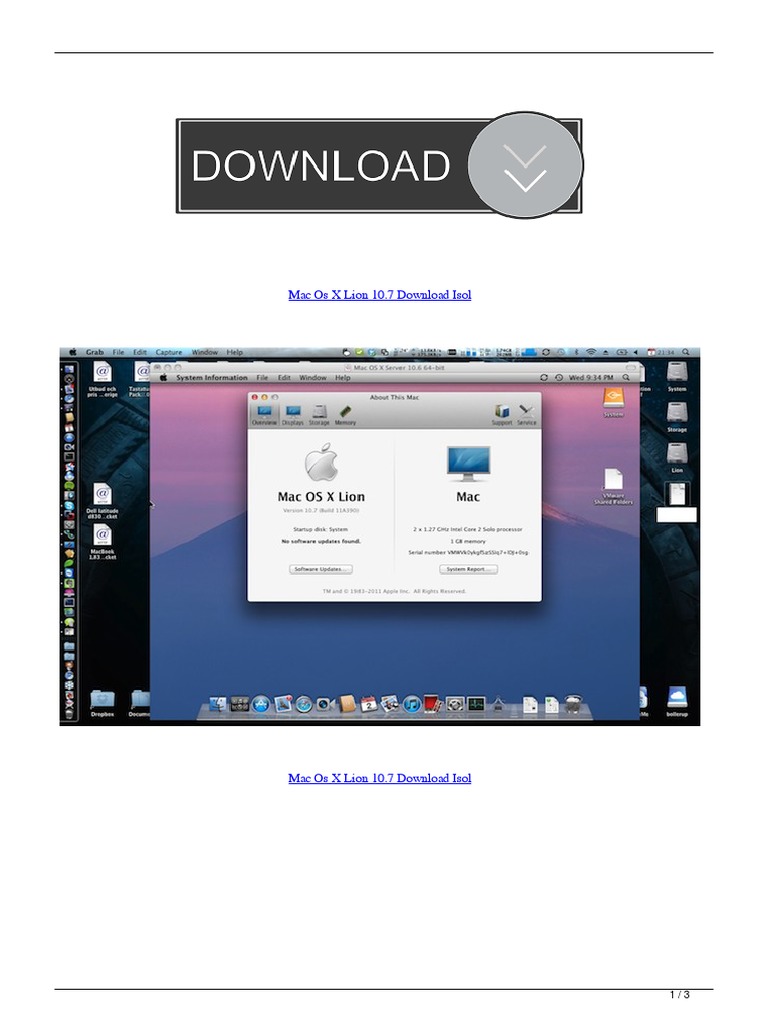The height and width of the screenshot is (1024, 768).
Task: Open the Trash in the VM dock
Action: [x=573, y=703]
